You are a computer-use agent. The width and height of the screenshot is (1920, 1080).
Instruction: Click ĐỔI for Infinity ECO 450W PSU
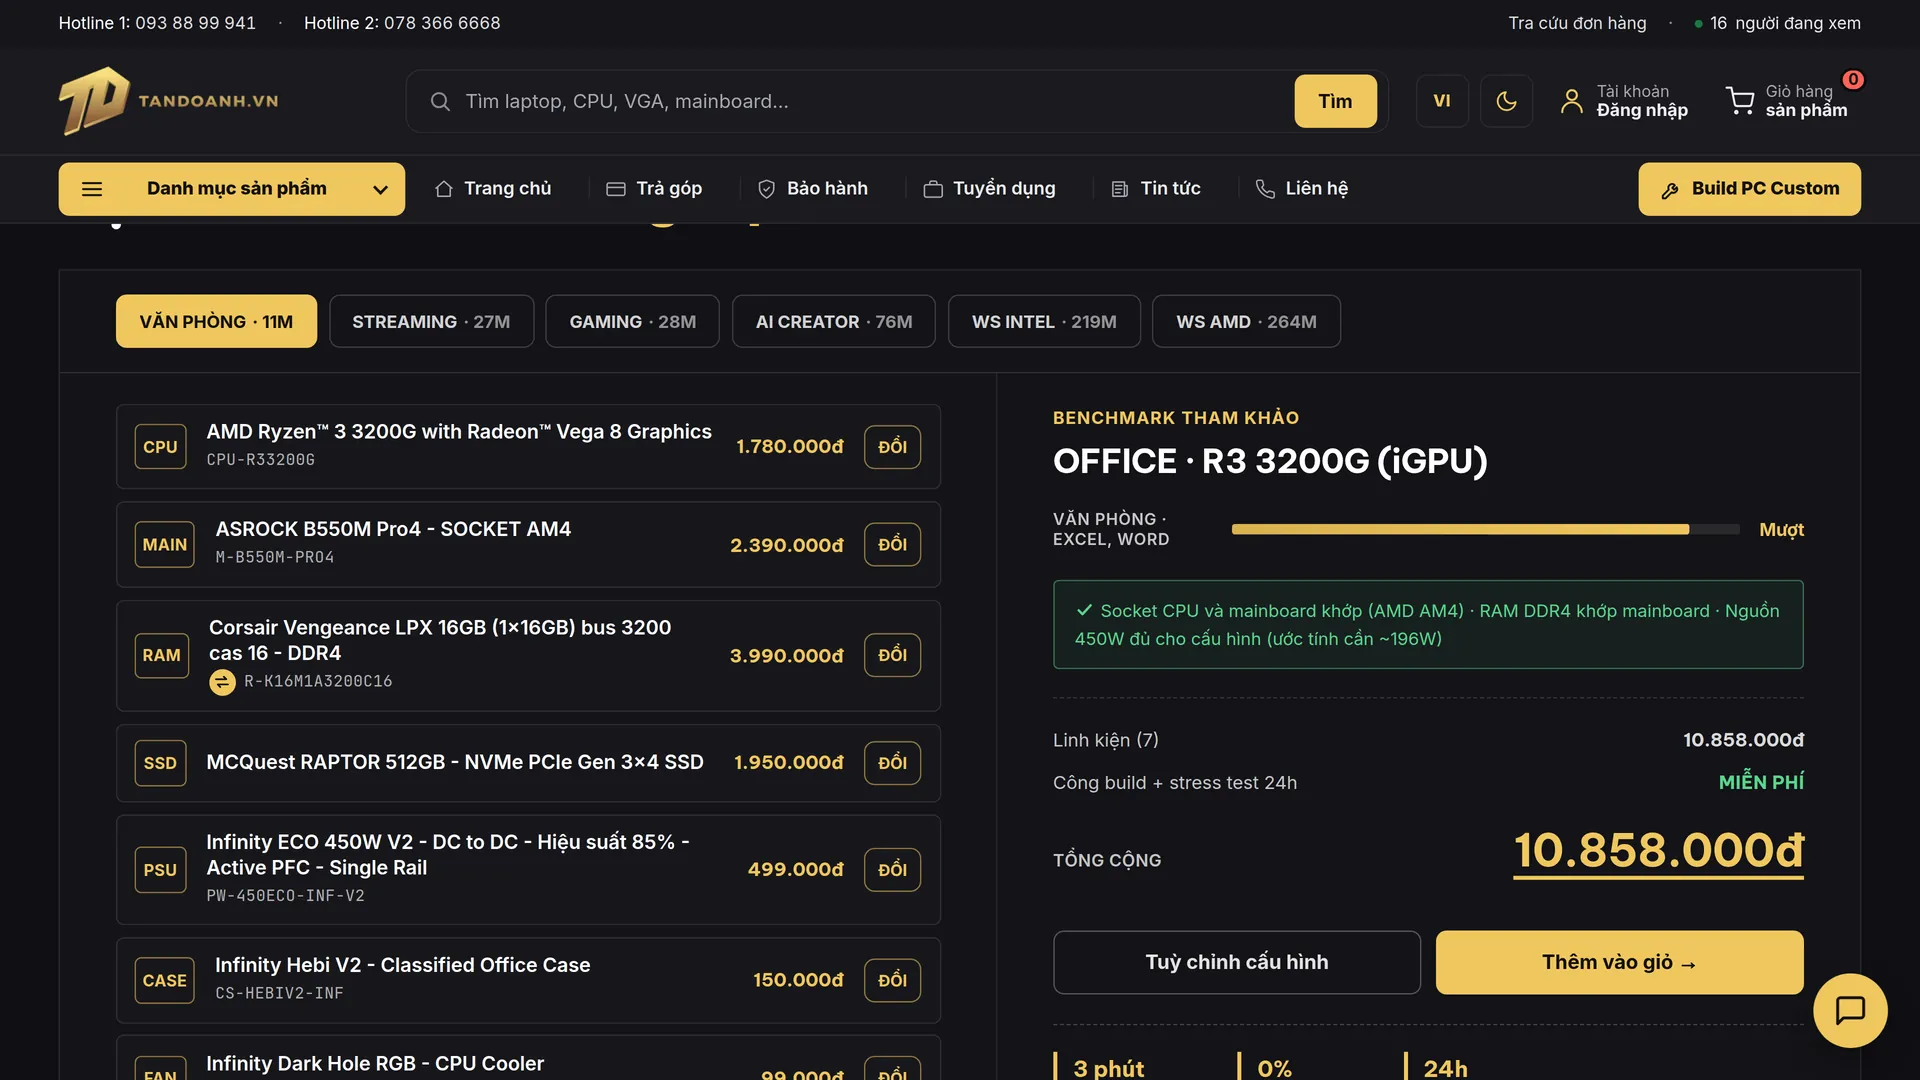point(892,870)
